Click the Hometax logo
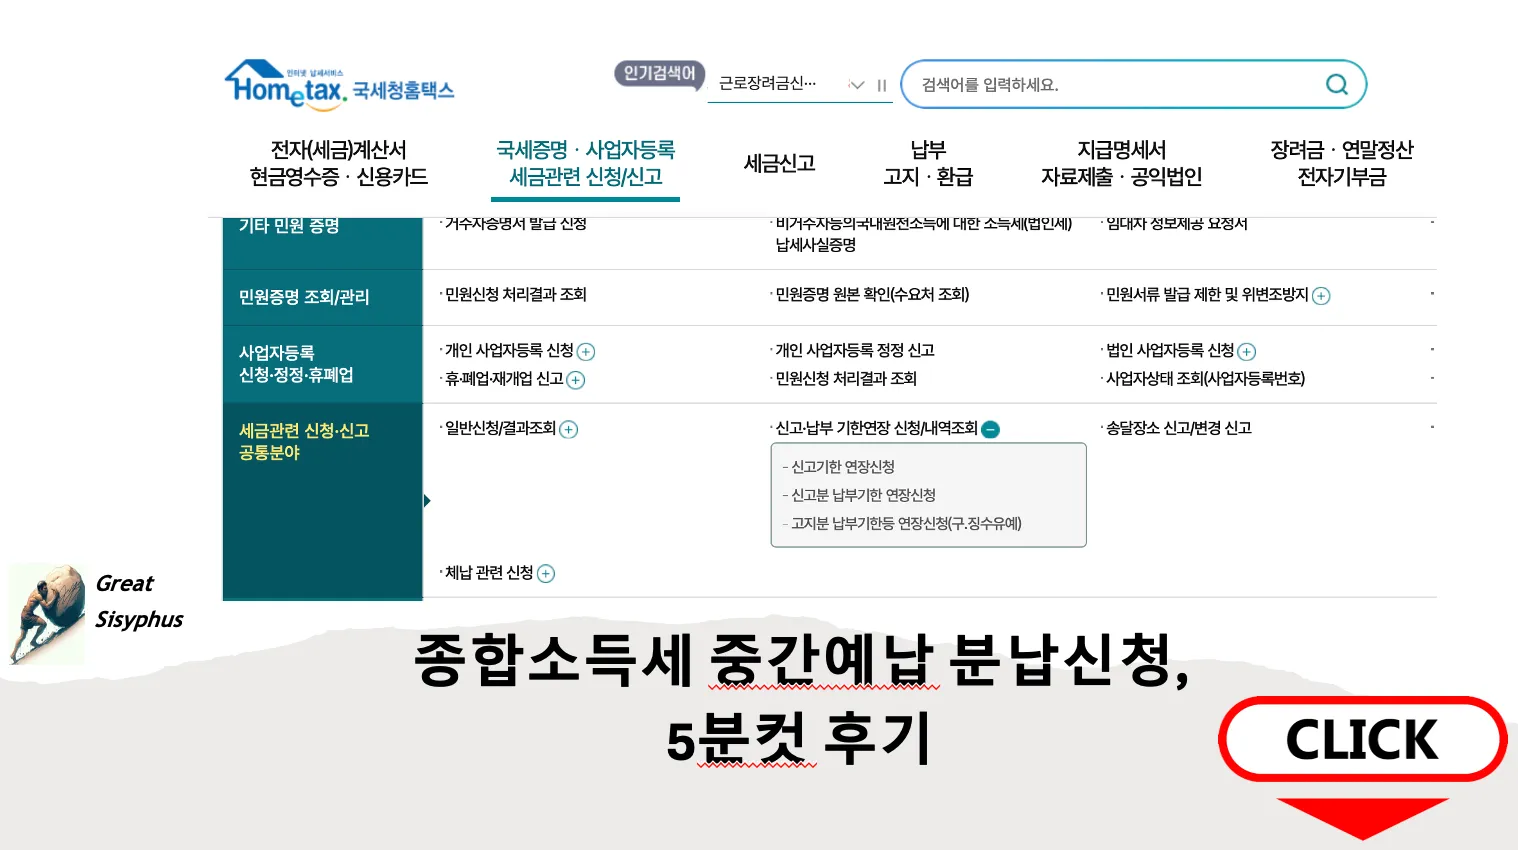Screen dimensions: 1518x850 [340, 84]
